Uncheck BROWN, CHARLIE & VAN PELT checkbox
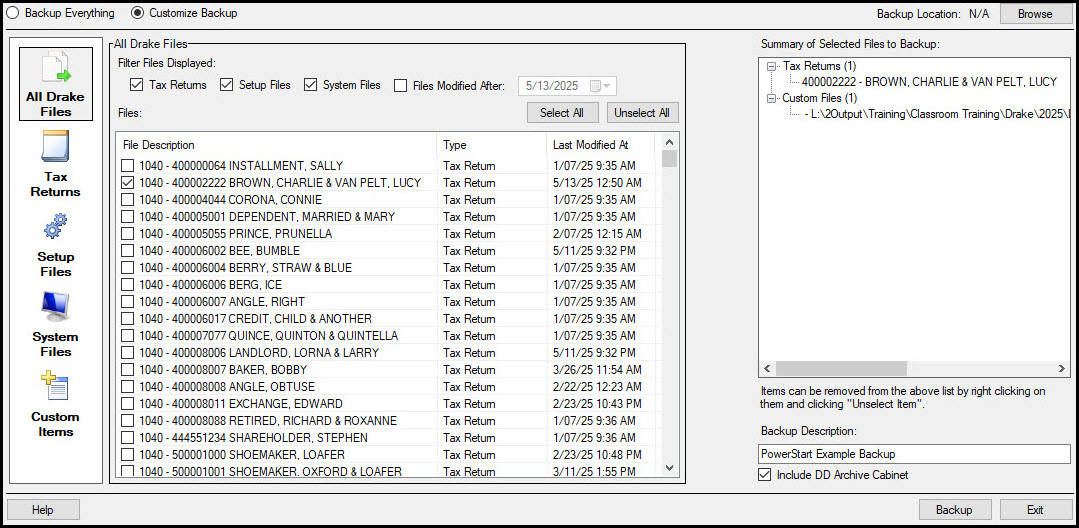Screen dimensions: 1079x528 (127, 183)
